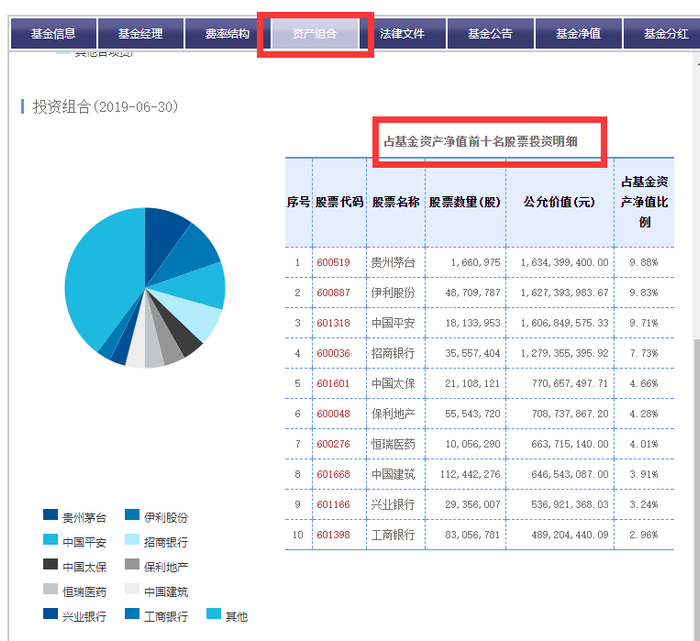
Task: Click the 股票名称 column header
Action: (396, 202)
